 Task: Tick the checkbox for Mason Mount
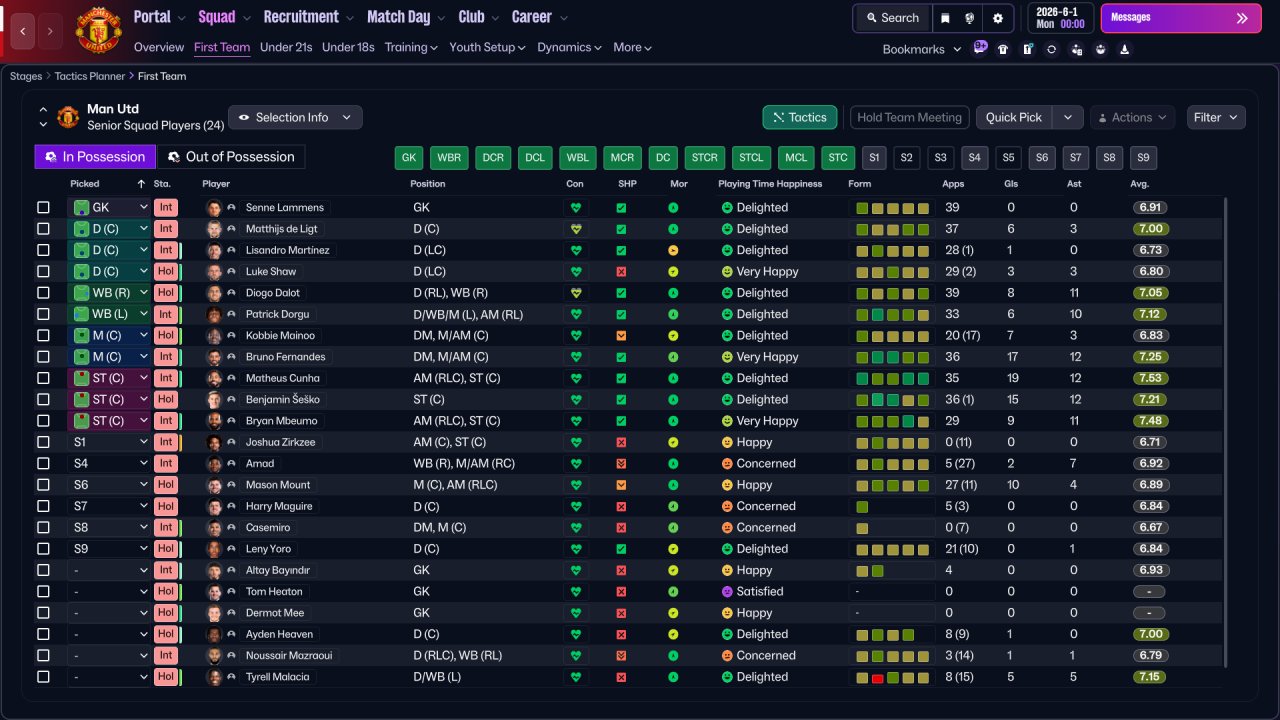[x=43, y=485]
